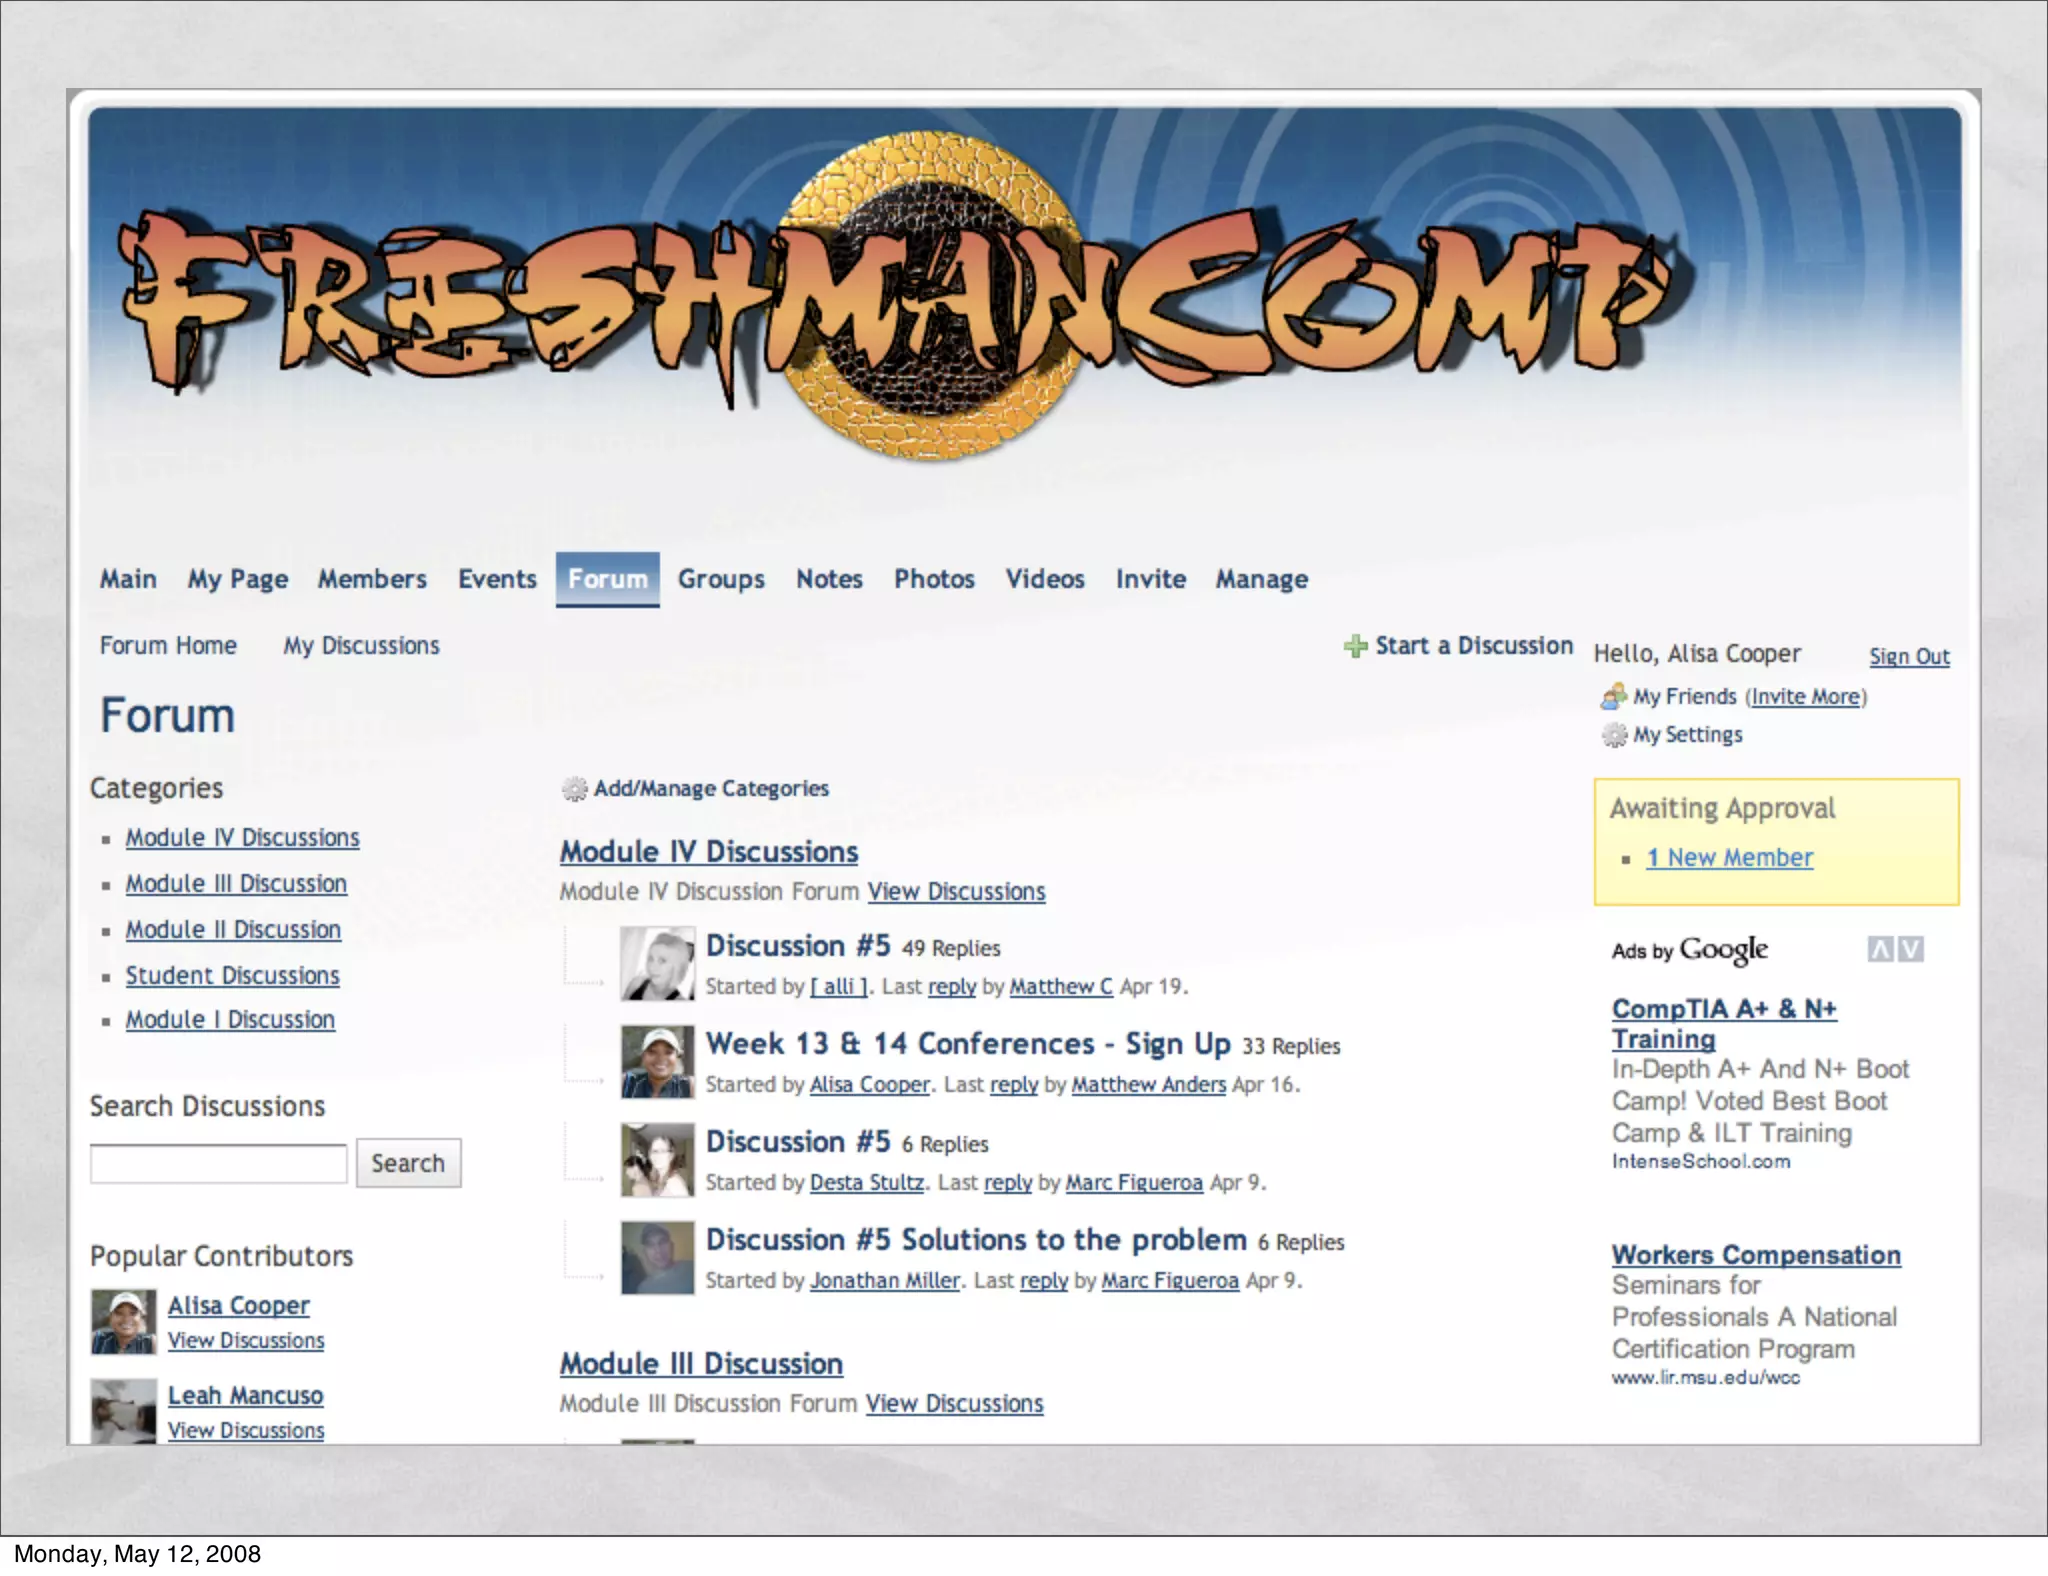2048x1576 pixels.
Task: Click the green plus Start a Discussion icon
Action: click(x=1355, y=647)
